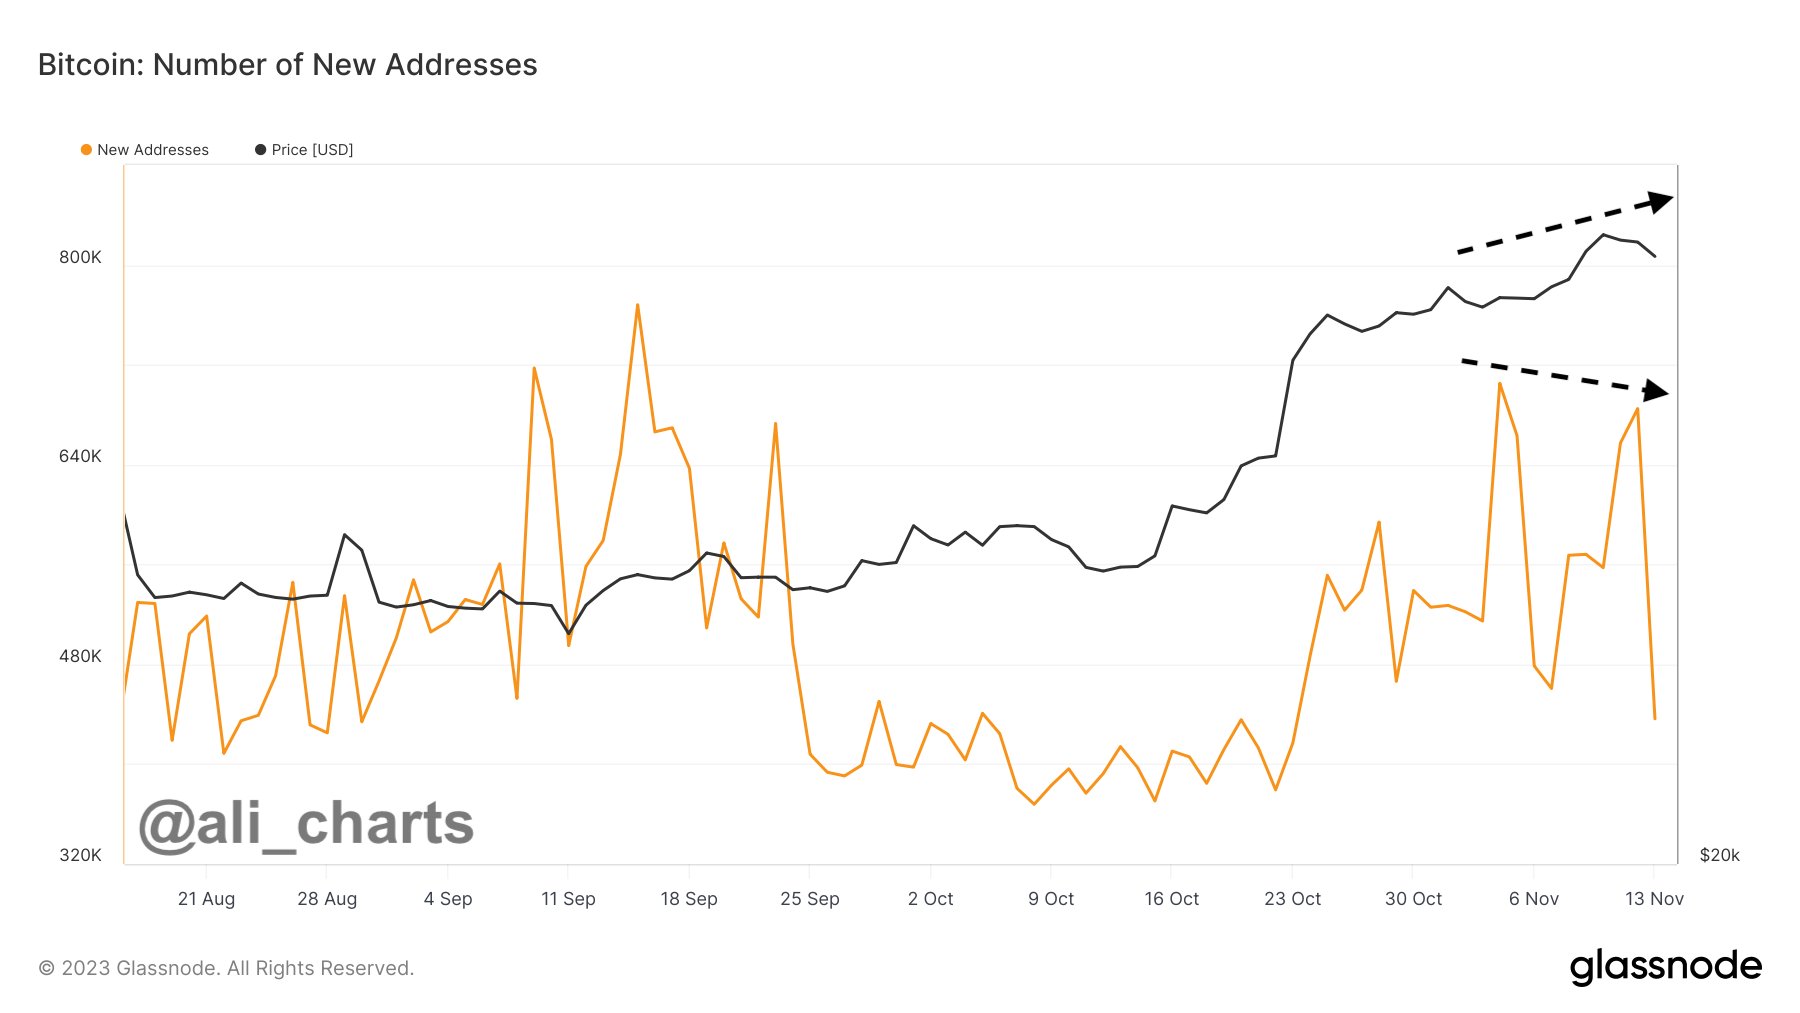This screenshot has width=1800, height=1013.
Task: Toggle the Price [USD] legend label
Action: (312, 150)
